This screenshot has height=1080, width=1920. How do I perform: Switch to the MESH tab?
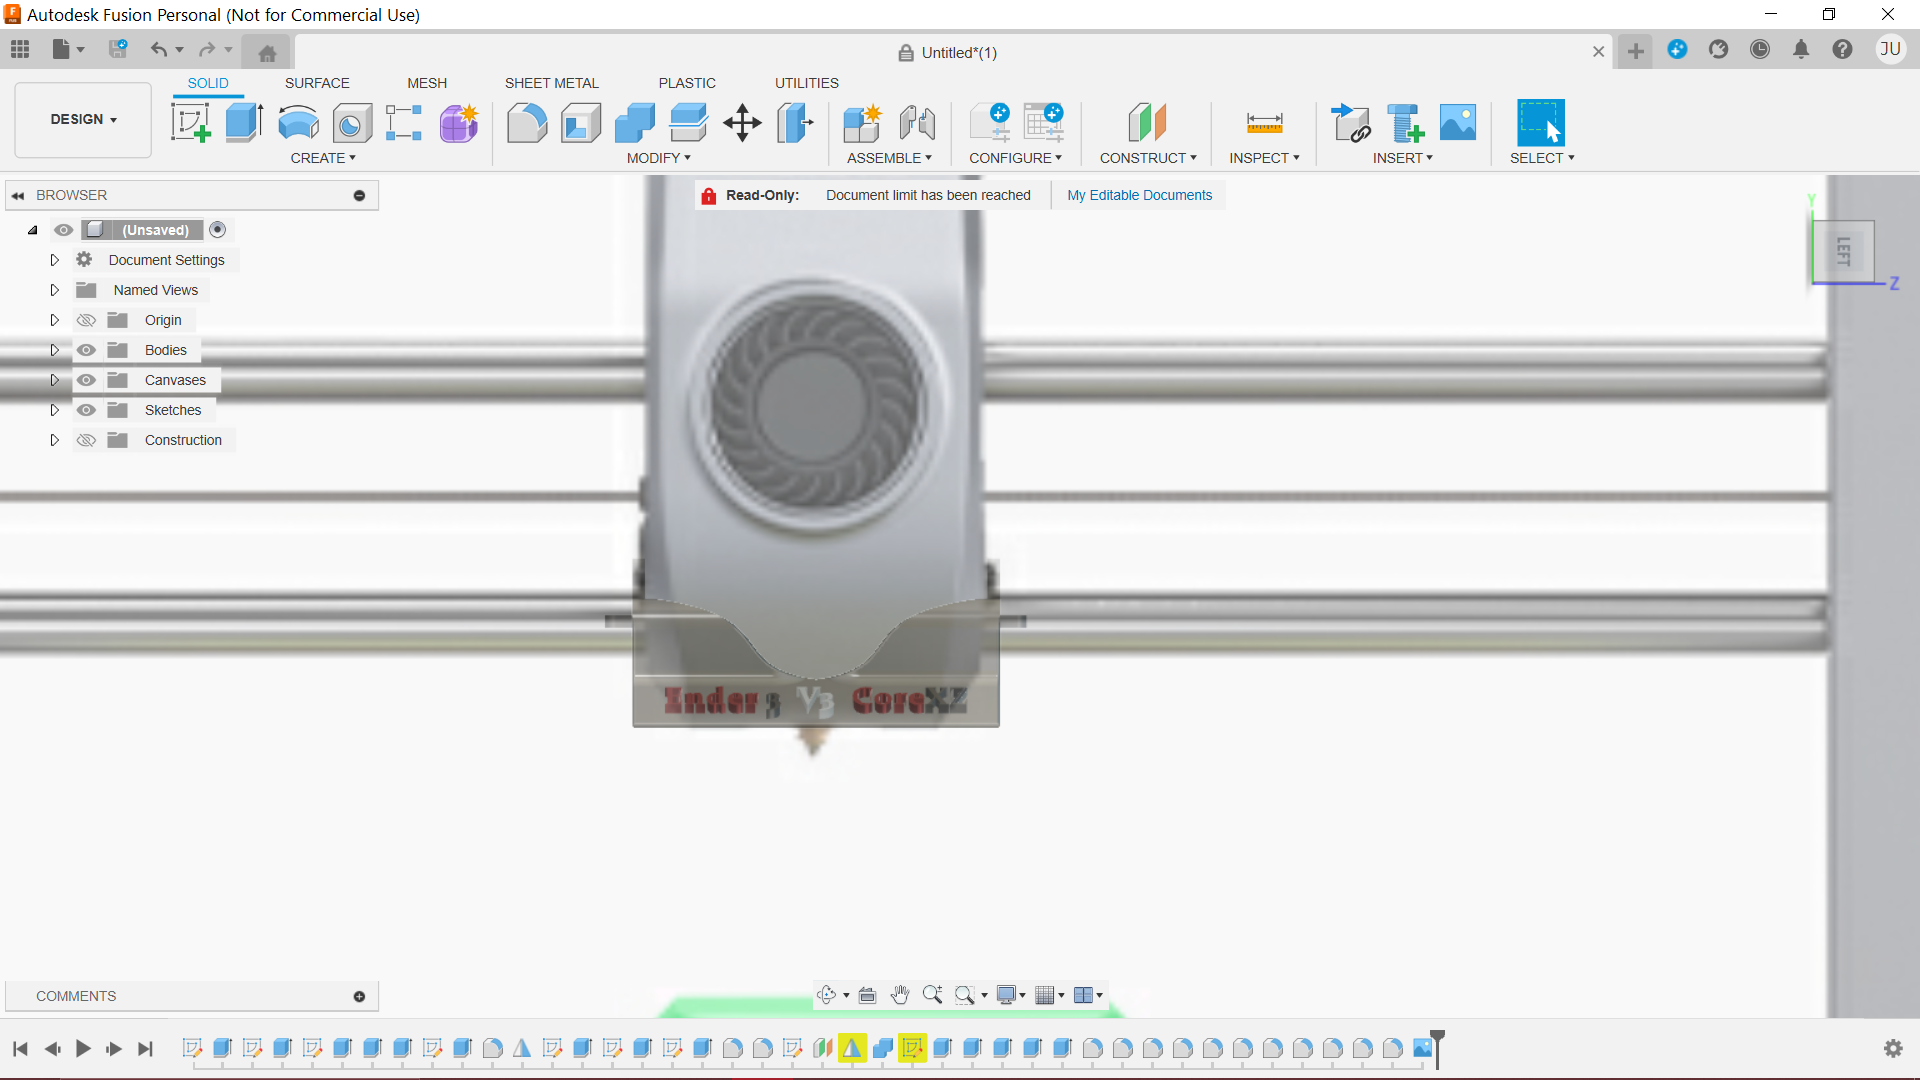(427, 83)
